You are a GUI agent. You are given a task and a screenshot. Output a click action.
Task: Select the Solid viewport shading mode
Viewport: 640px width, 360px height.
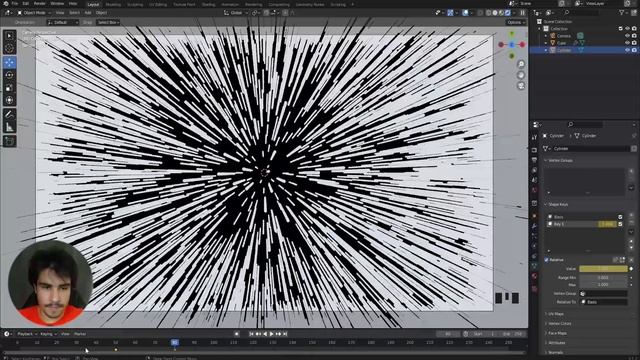click(495, 13)
